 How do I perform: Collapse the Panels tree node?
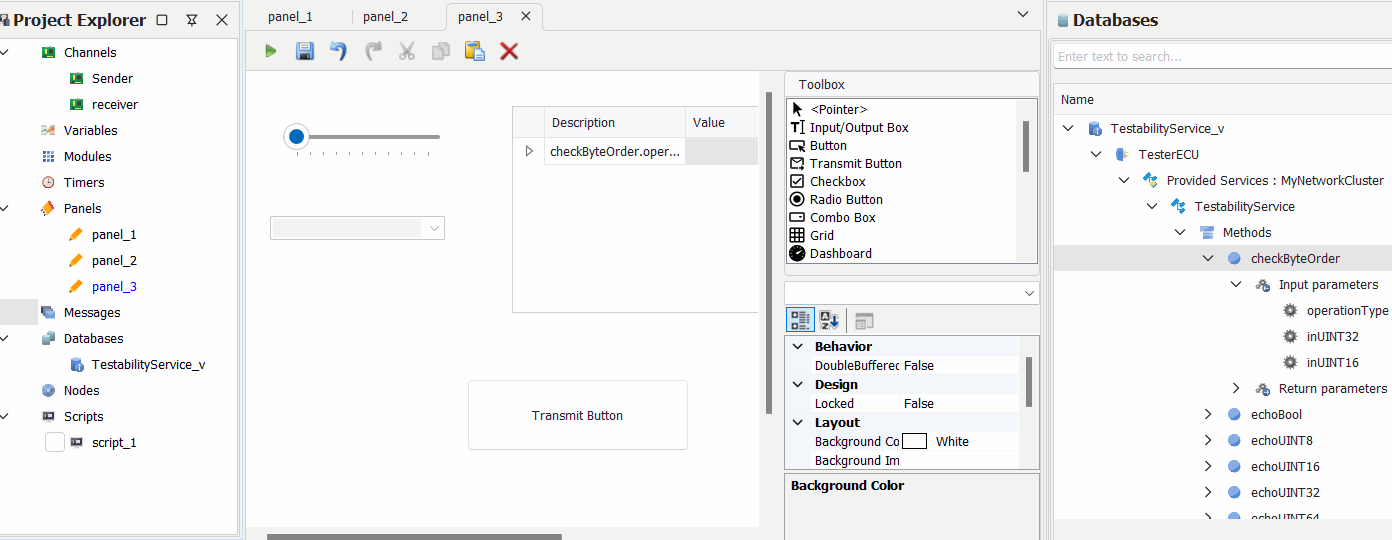coord(4,208)
